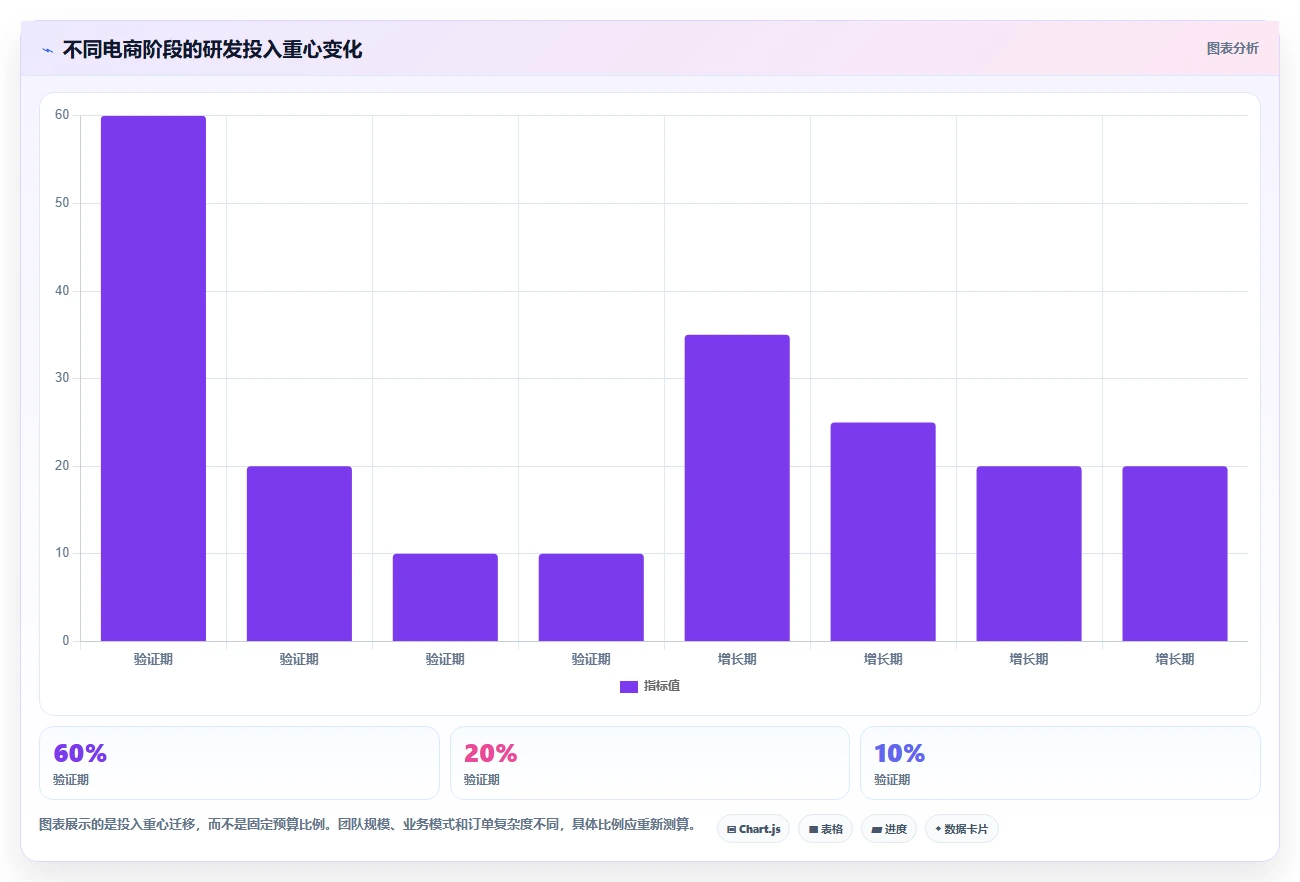Screen dimensions: 1300x882
Task: Click the lightning icon beside the chart title
Action: (47, 50)
